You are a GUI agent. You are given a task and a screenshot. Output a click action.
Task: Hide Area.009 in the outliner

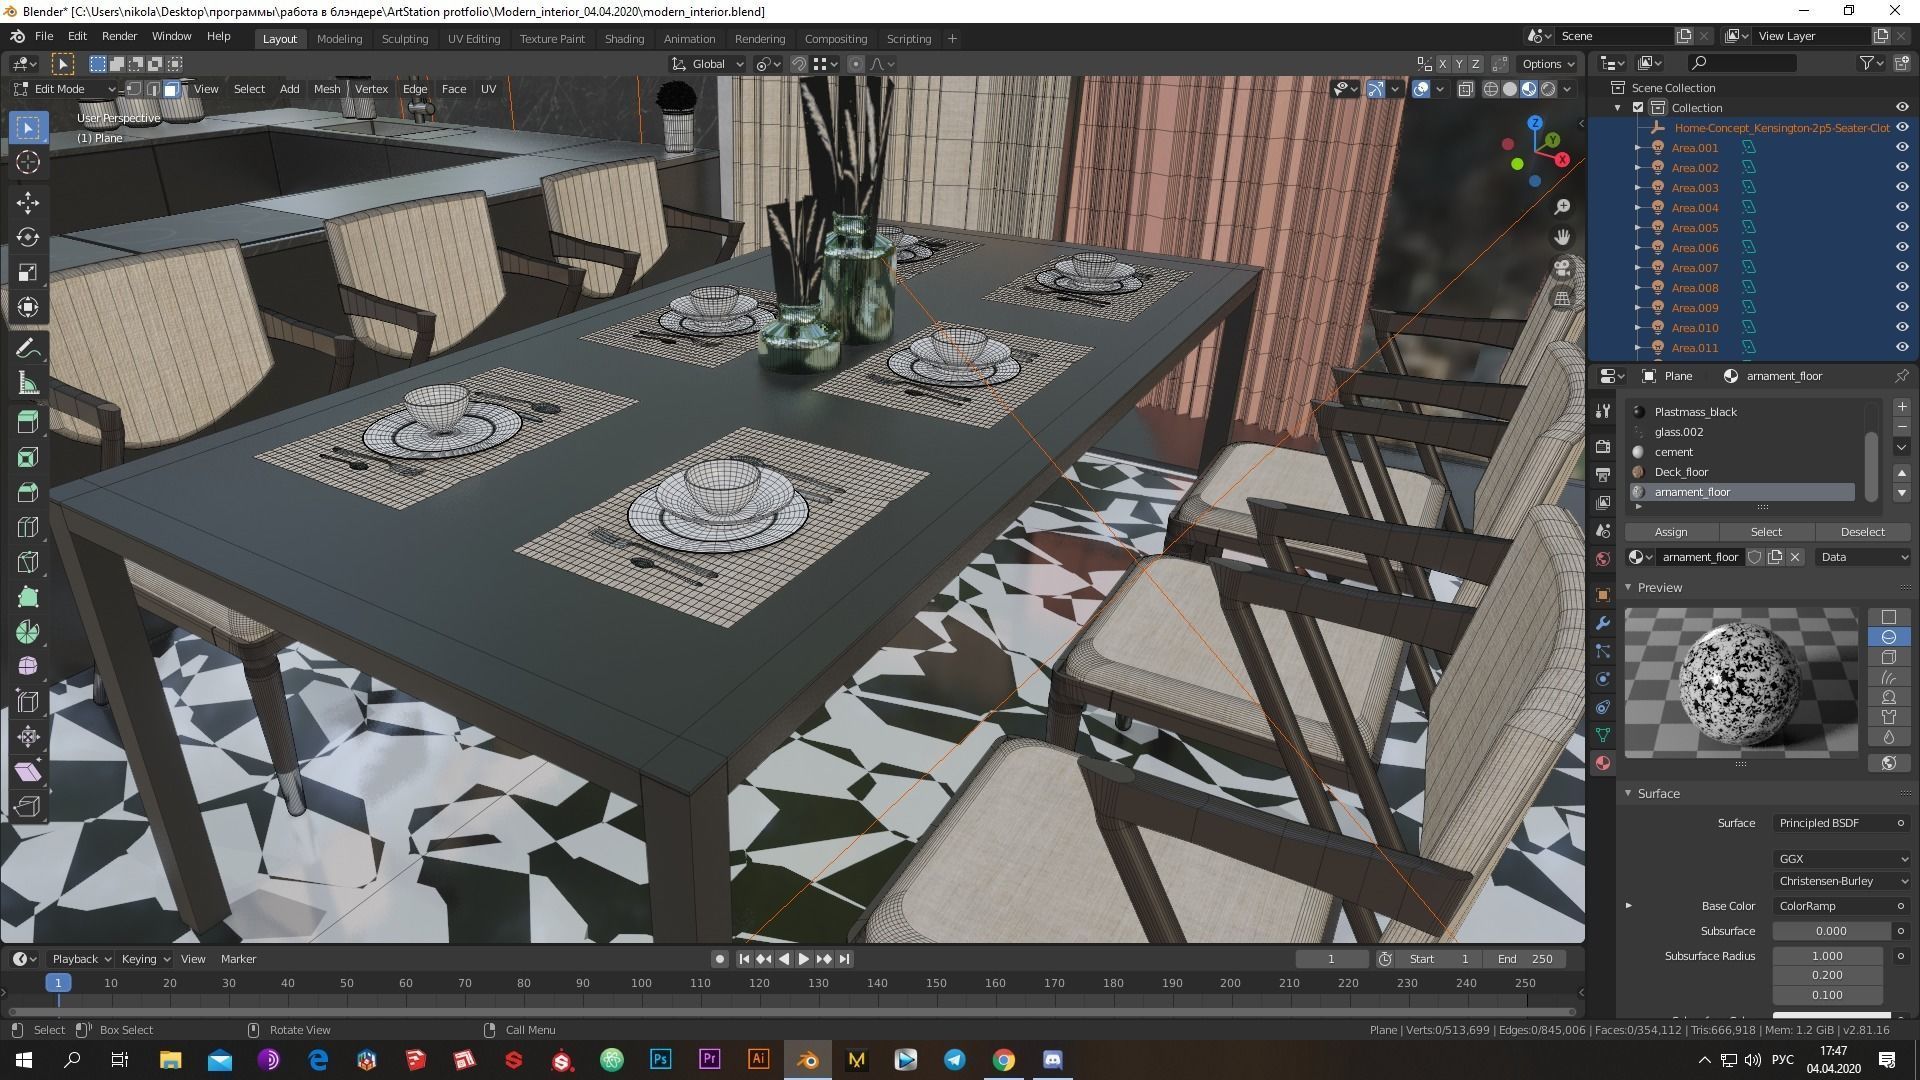pyautogui.click(x=1902, y=307)
